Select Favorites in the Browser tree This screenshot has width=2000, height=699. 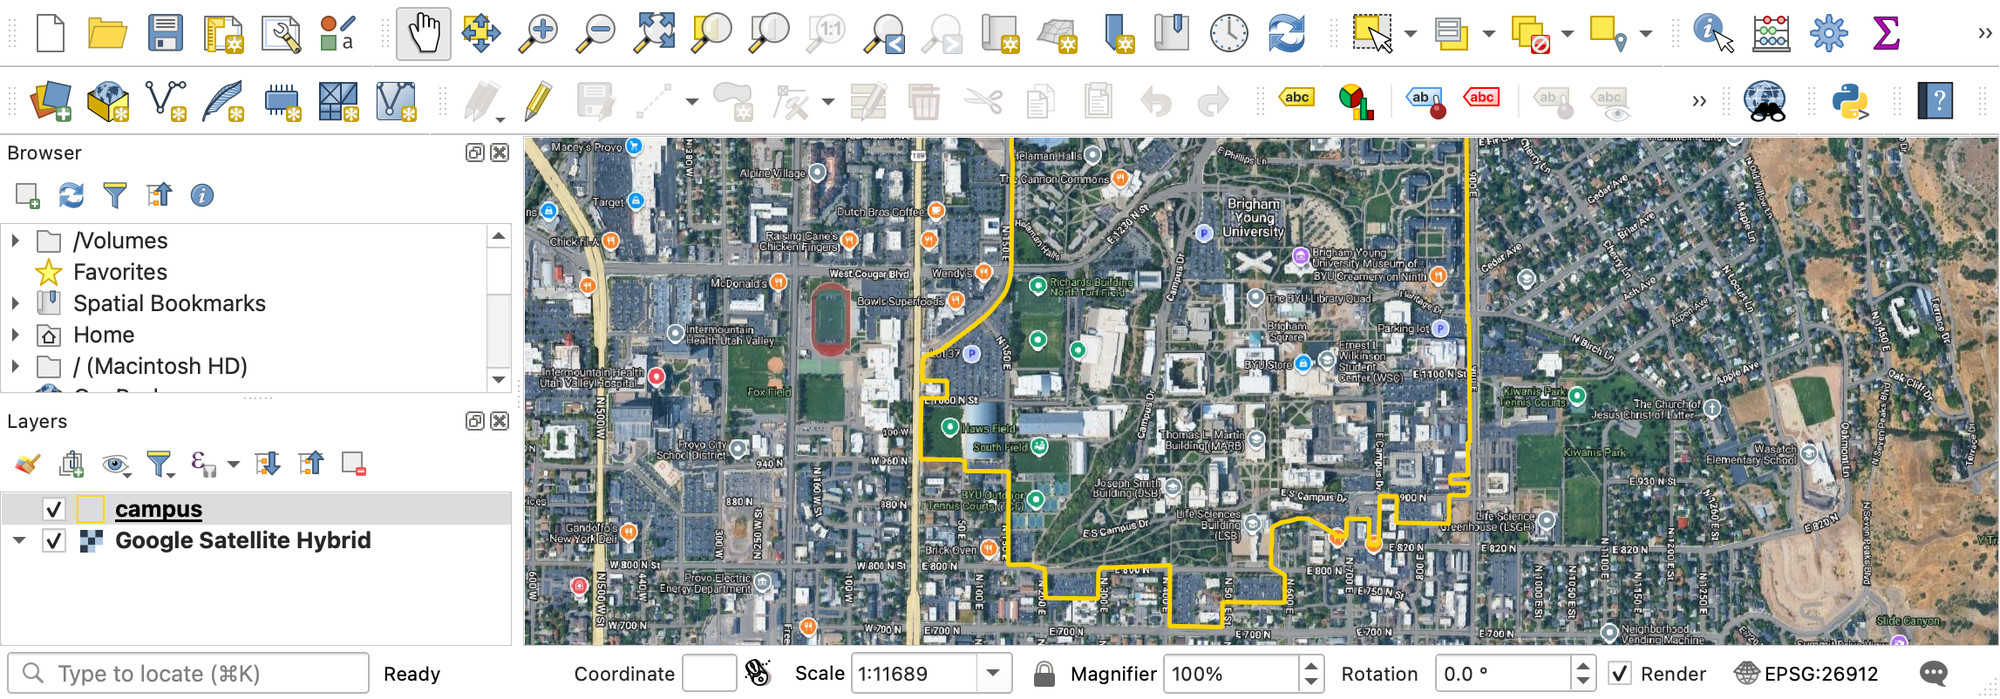tap(120, 272)
